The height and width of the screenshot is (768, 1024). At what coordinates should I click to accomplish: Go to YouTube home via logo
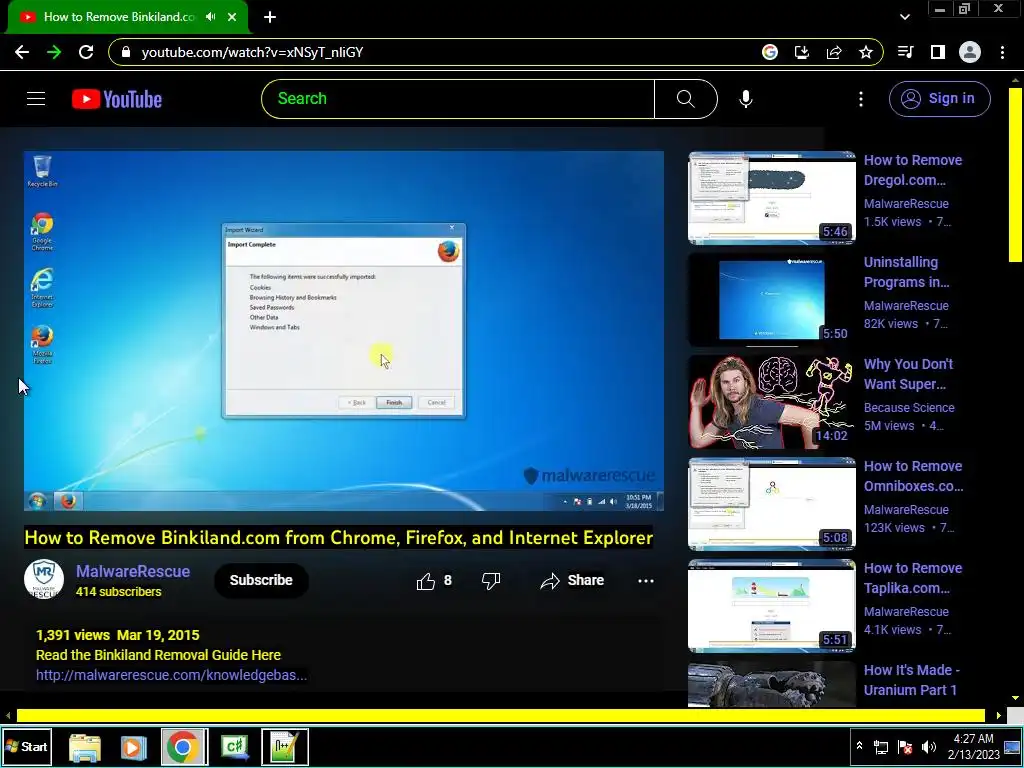click(x=117, y=99)
